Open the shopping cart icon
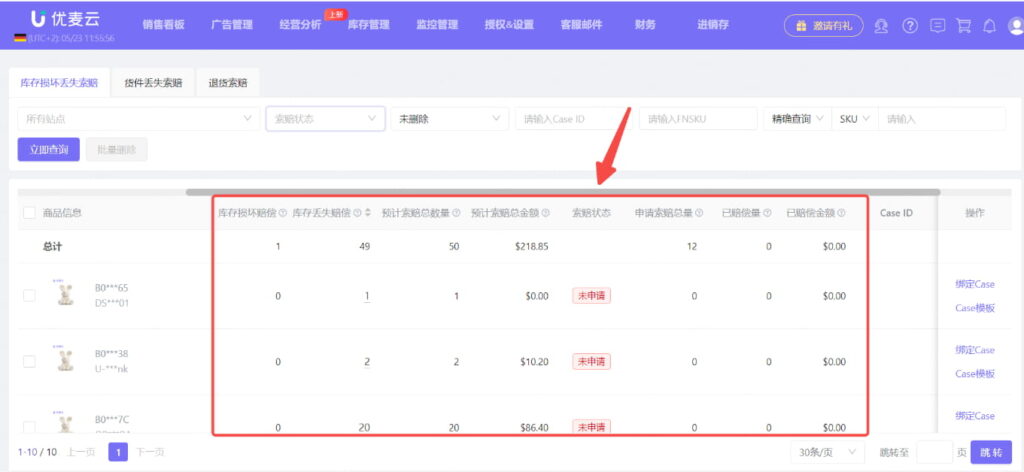This screenshot has width=1024, height=472. pos(963,25)
